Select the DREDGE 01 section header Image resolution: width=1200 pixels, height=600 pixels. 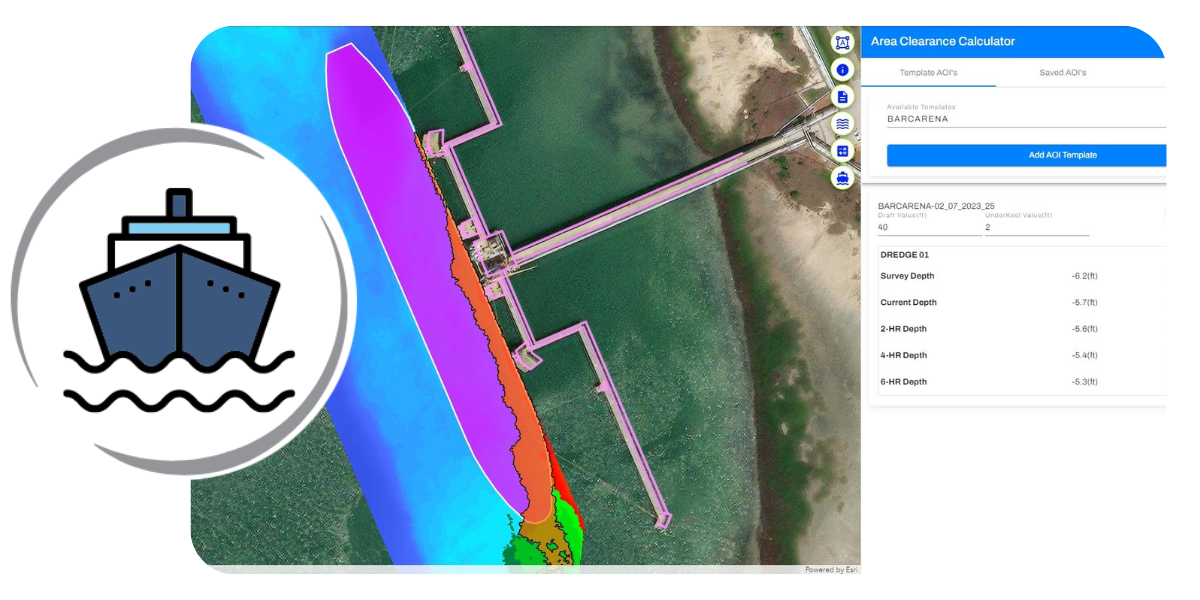point(904,255)
